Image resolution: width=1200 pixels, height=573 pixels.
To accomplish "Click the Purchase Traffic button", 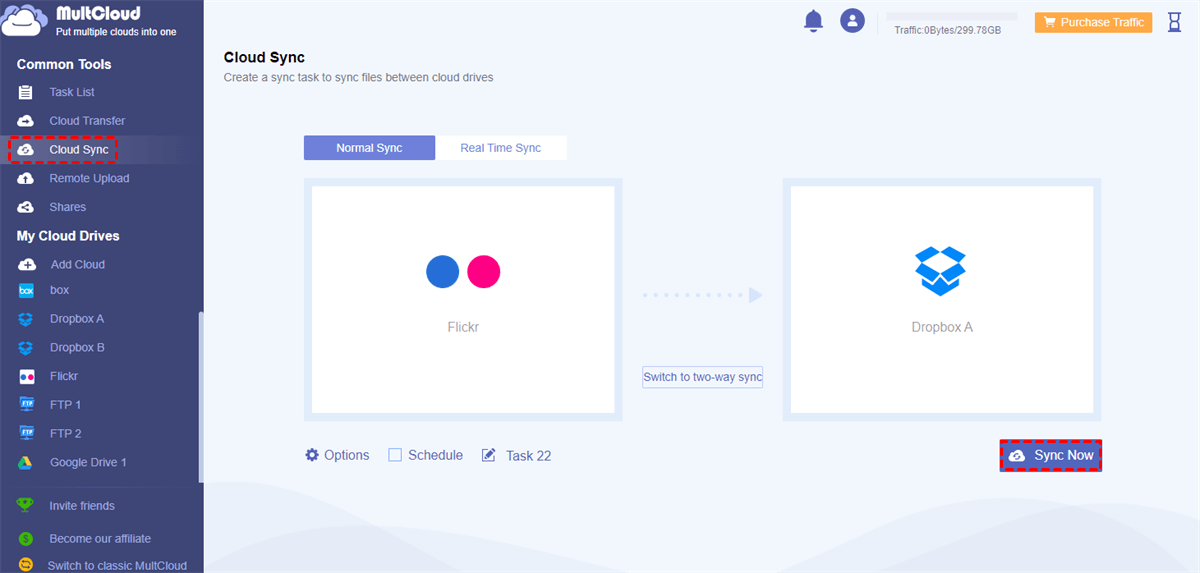I will click(1094, 22).
